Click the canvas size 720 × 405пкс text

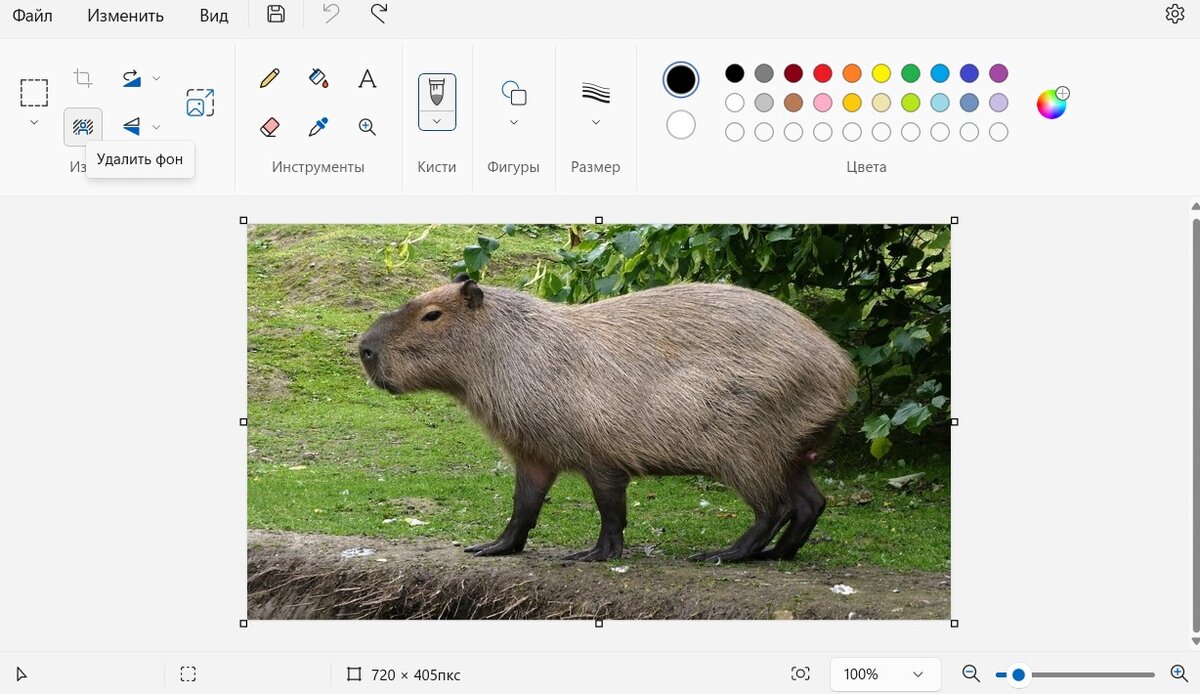click(415, 675)
